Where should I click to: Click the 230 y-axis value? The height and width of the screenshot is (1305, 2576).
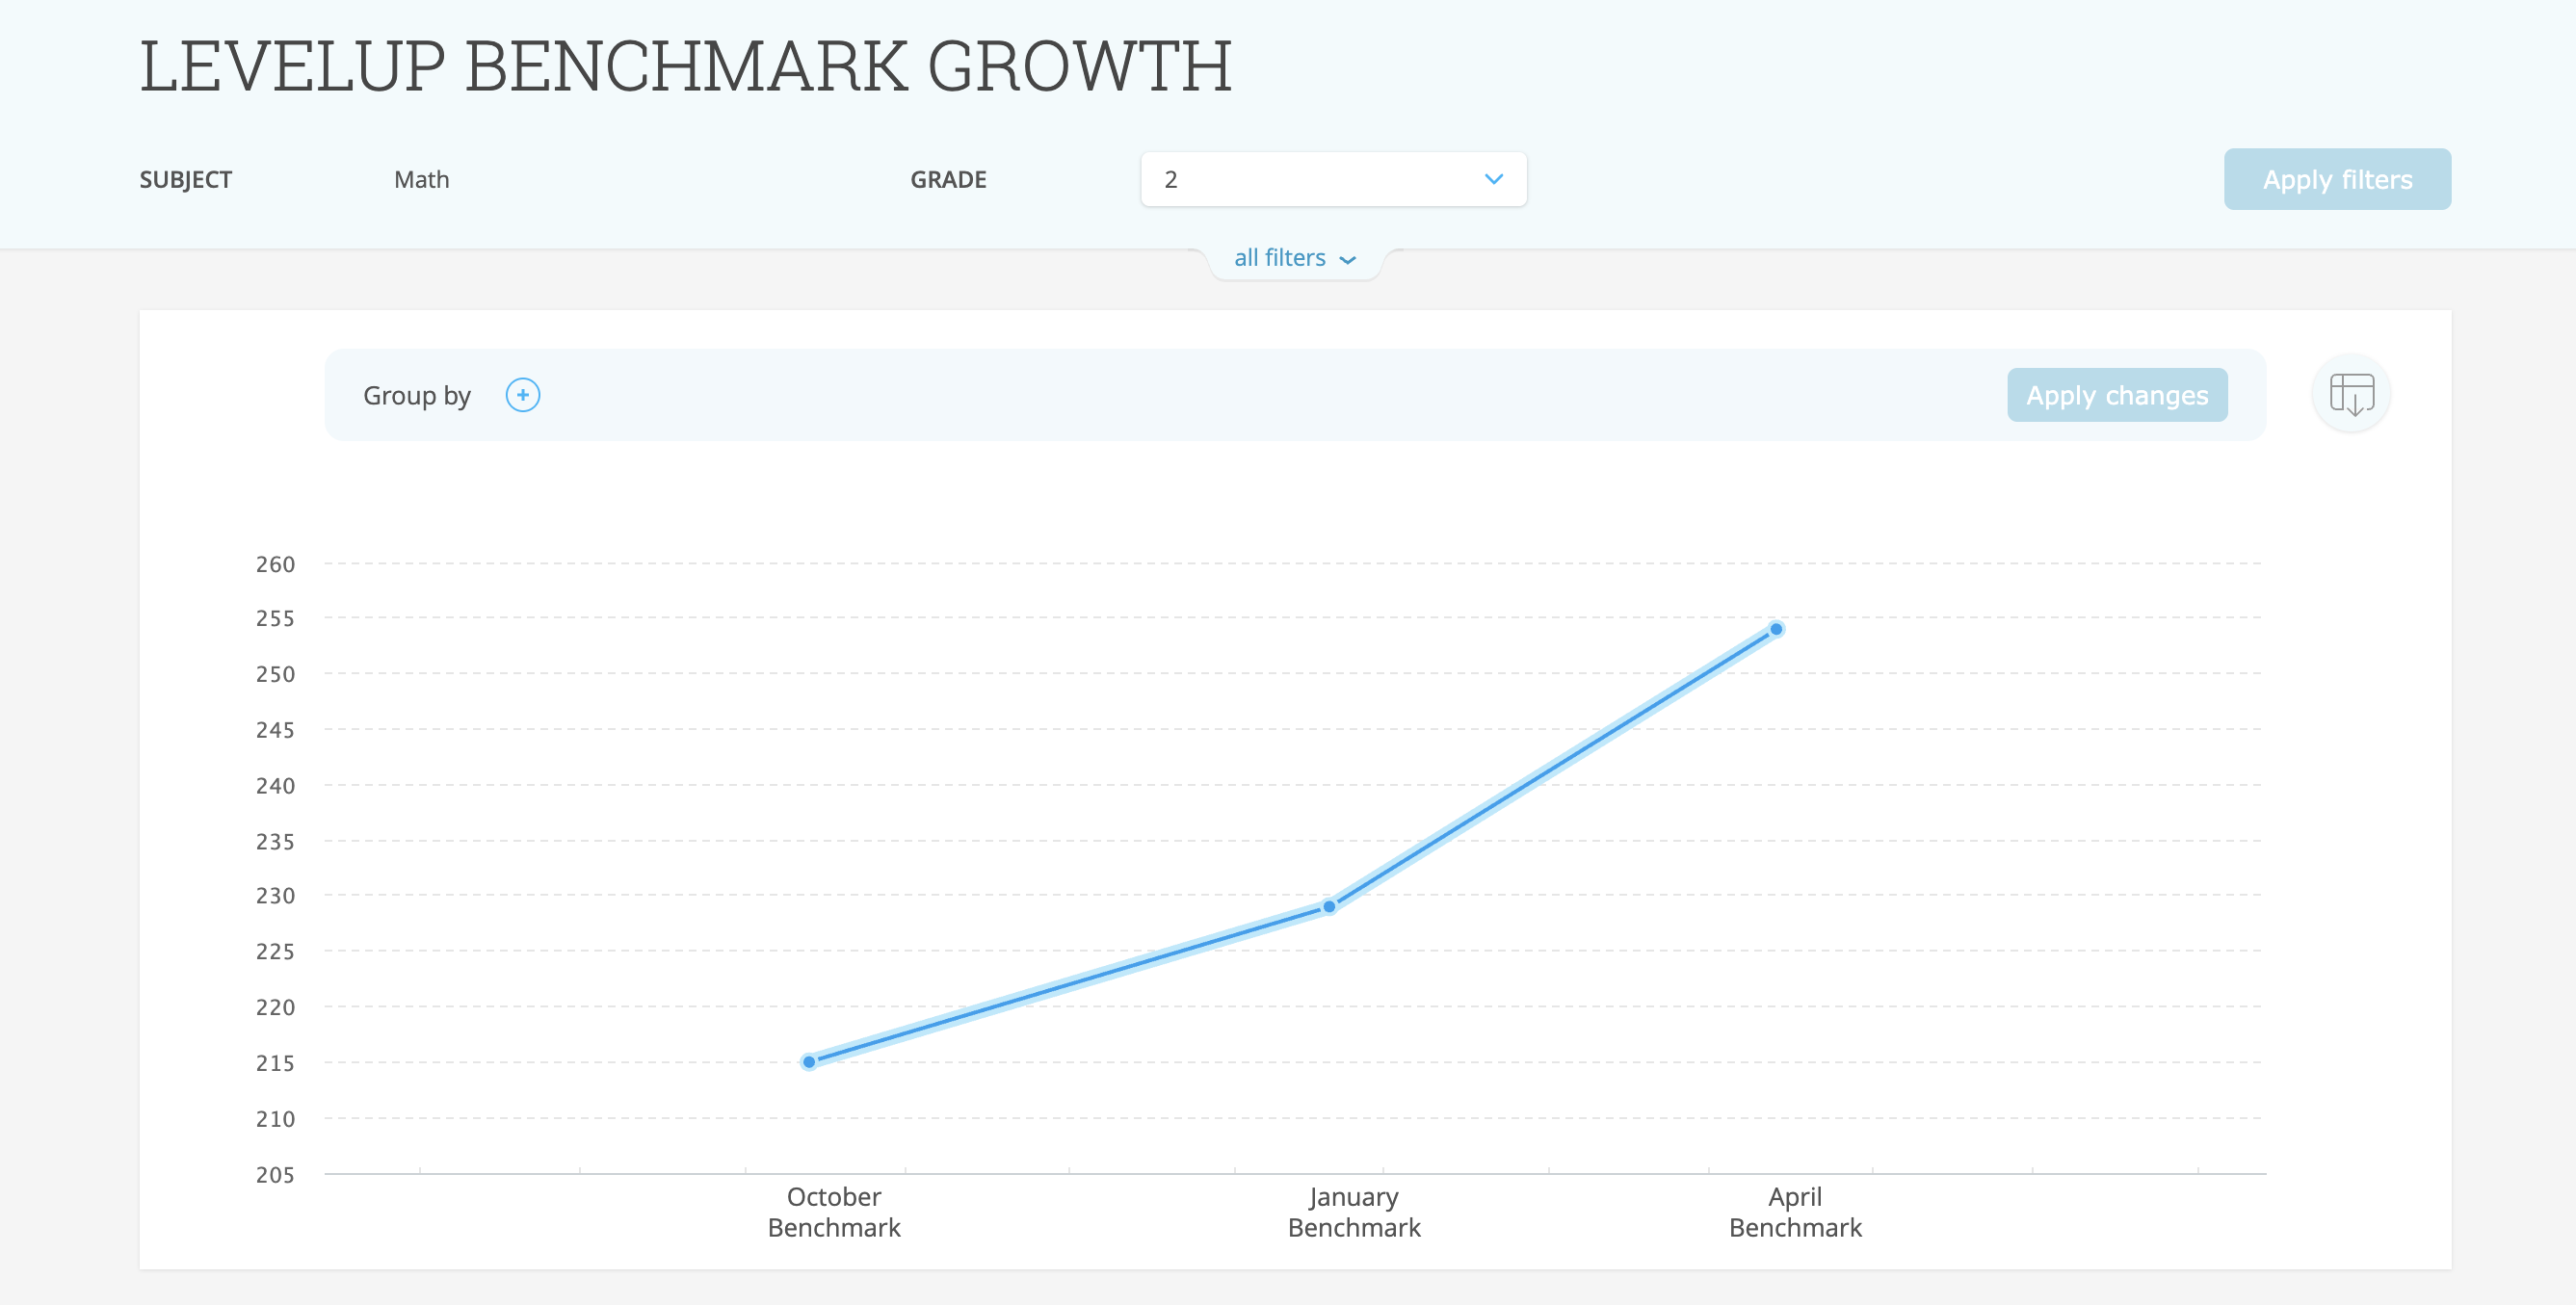275,896
